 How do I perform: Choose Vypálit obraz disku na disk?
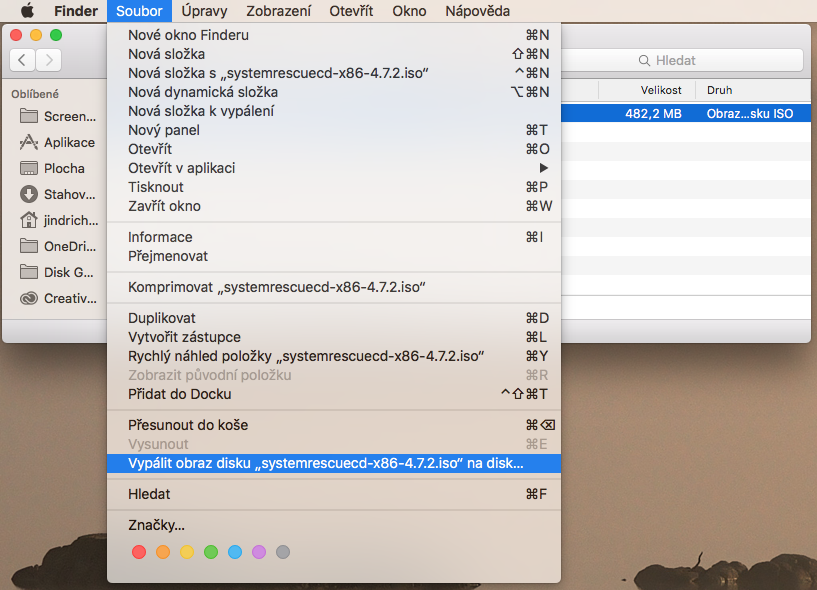(334, 463)
